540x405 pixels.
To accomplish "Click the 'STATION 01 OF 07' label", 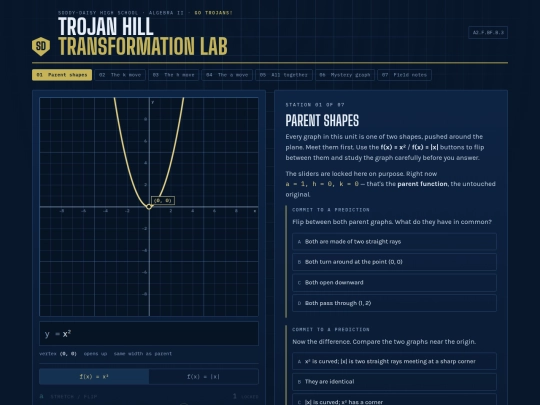I will coord(315,105).
